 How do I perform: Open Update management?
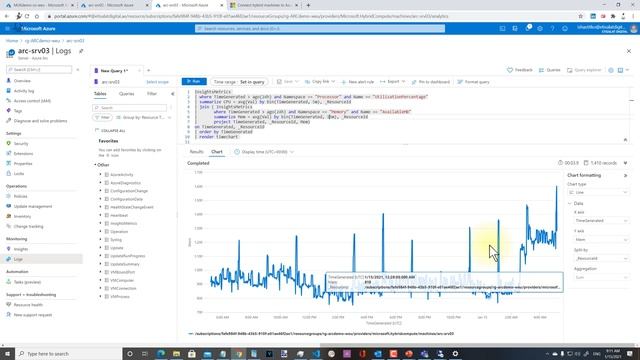point(33,207)
